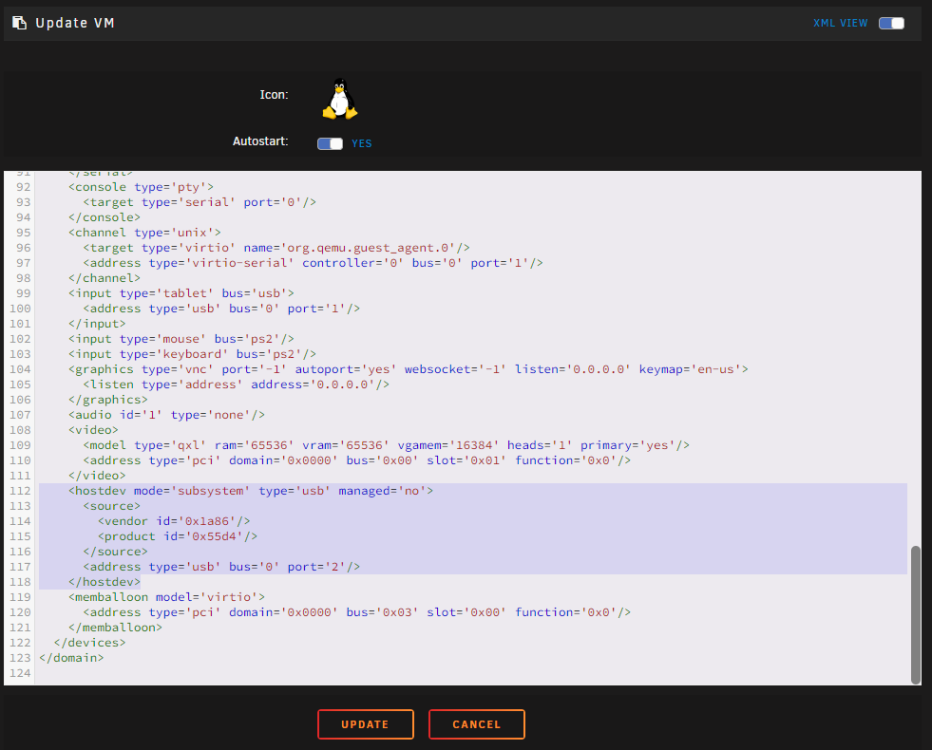Viewport: 932px width, 750px height.
Task: Click product id='0x55d4' line
Action: tap(178, 536)
